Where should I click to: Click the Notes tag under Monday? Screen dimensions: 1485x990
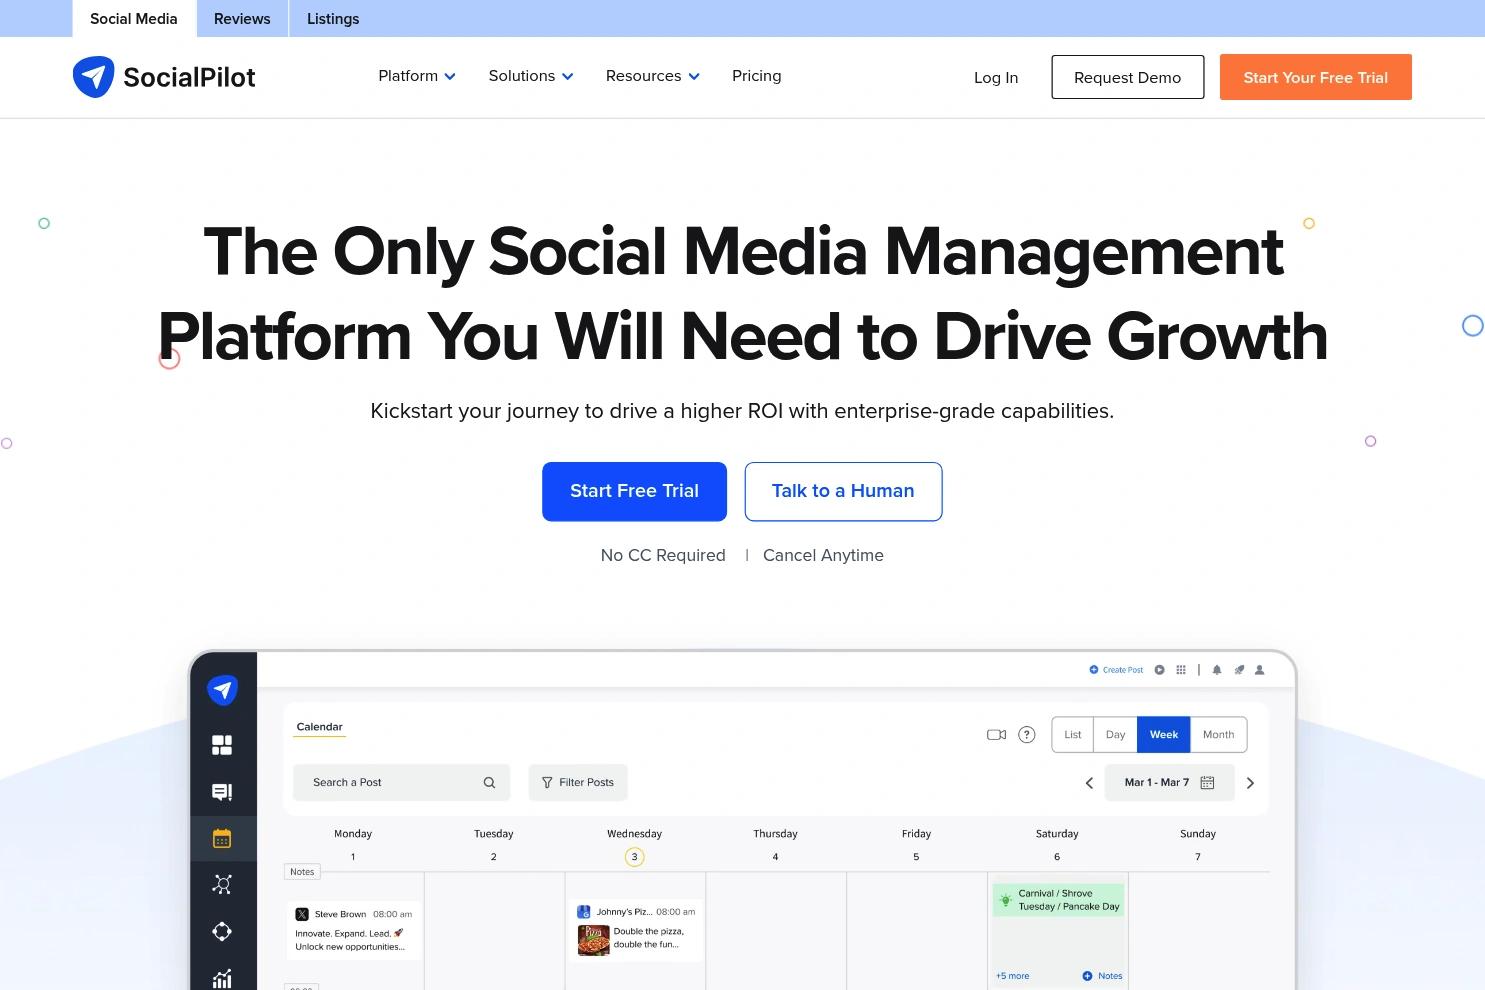(302, 872)
